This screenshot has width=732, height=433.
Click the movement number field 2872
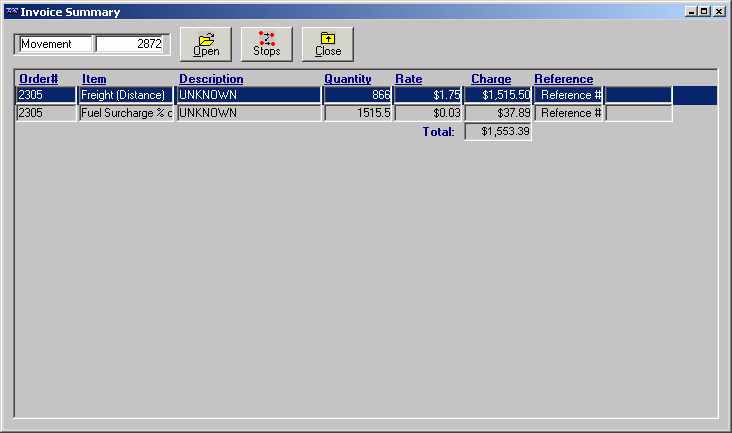pyautogui.click(x=130, y=44)
